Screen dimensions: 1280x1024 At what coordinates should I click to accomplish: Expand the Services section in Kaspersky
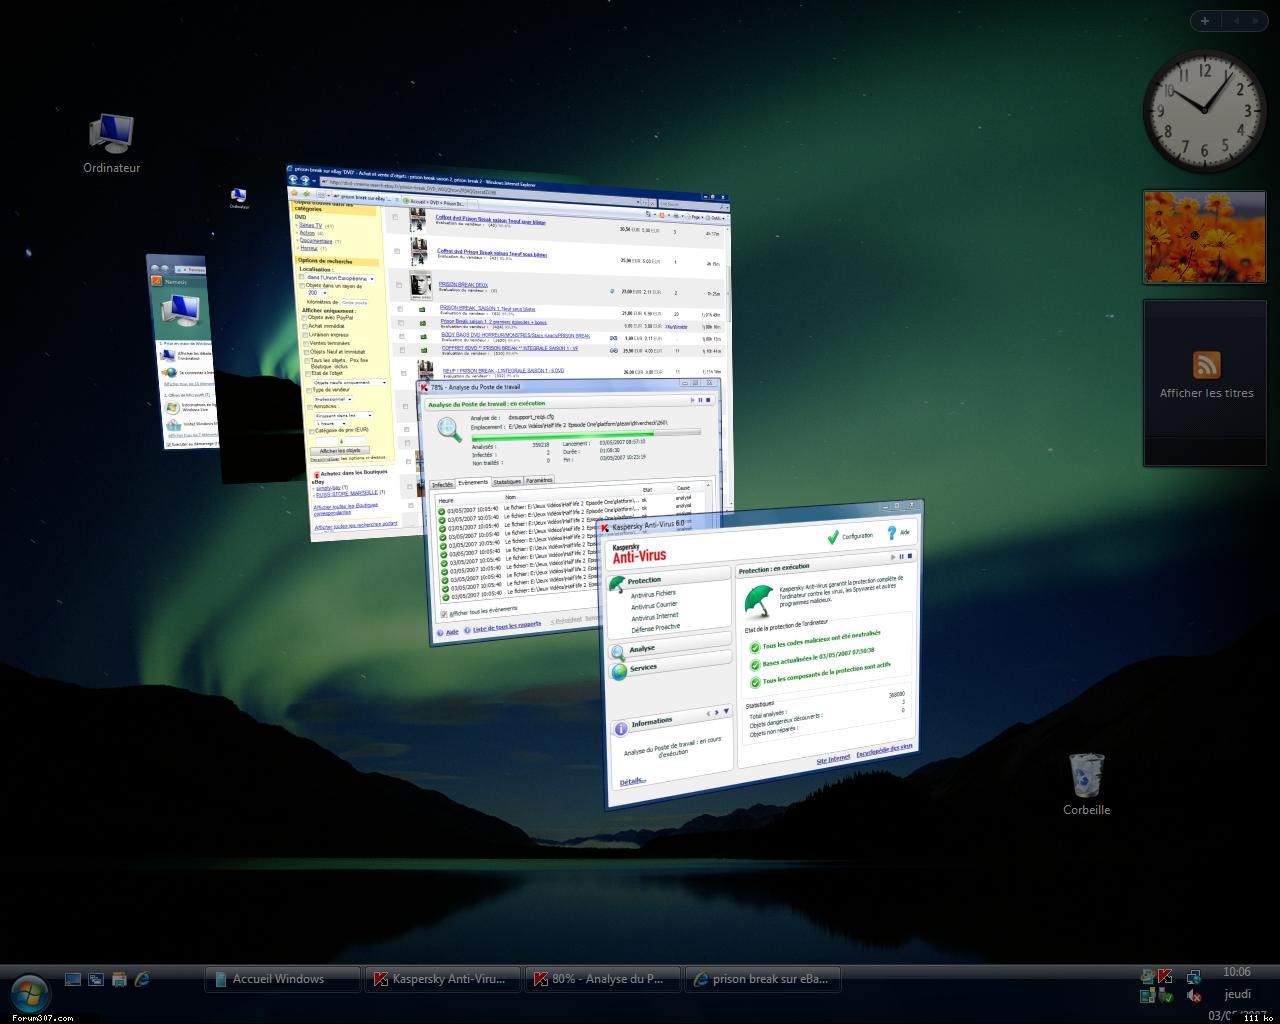point(643,668)
